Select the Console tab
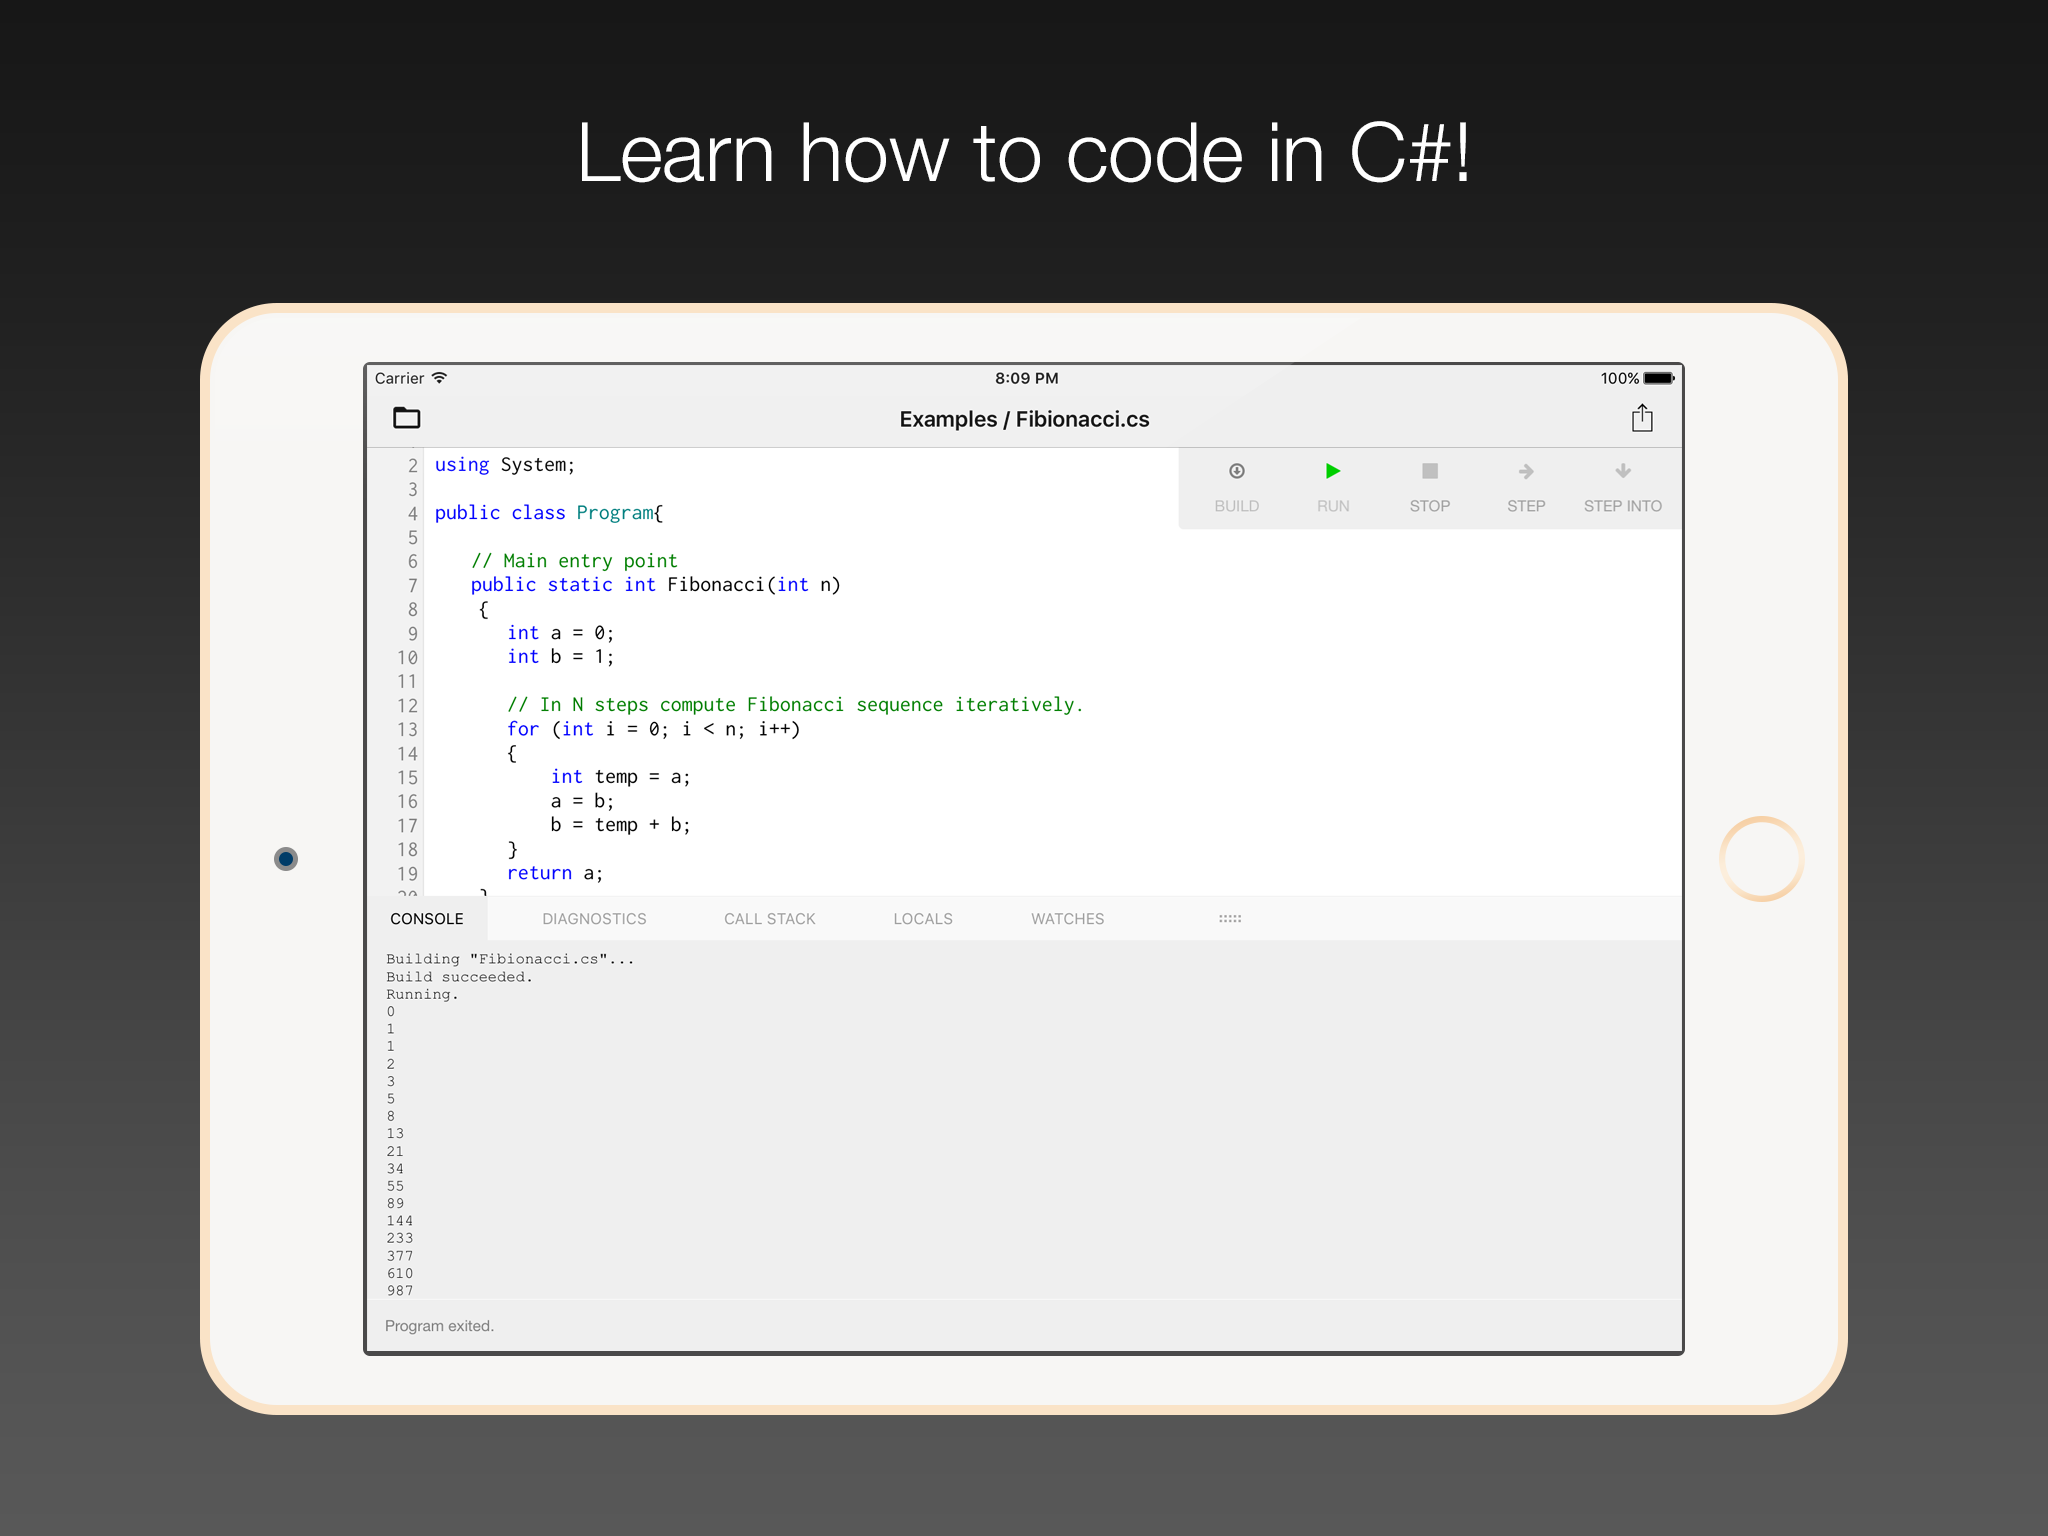The width and height of the screenshot is (2048, 1536). click(x=427, y=919)
